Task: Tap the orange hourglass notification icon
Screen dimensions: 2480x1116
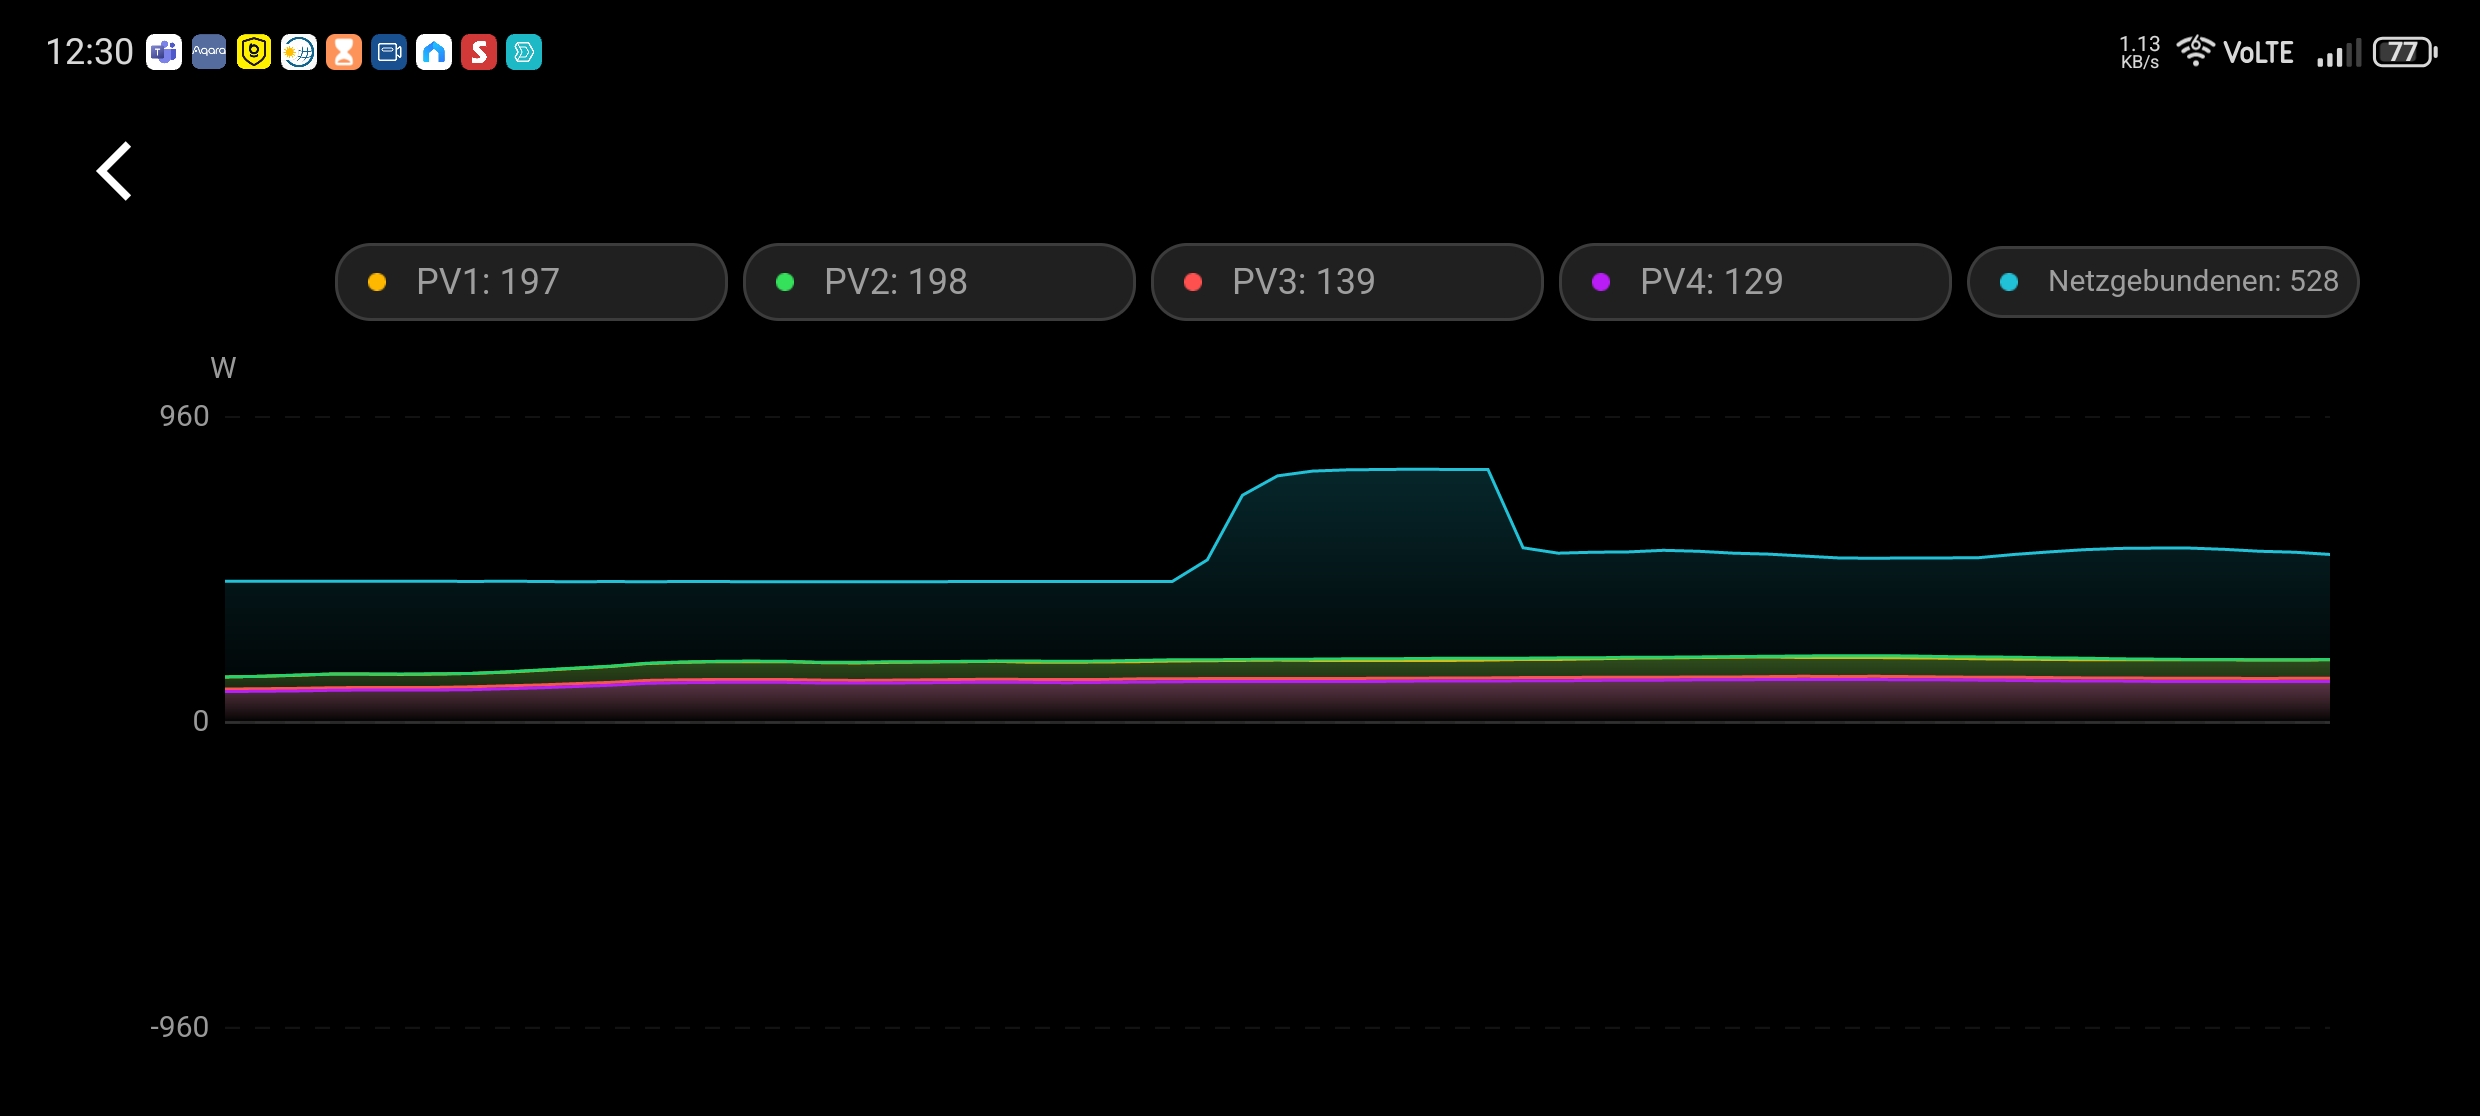Action: point(344,52)
